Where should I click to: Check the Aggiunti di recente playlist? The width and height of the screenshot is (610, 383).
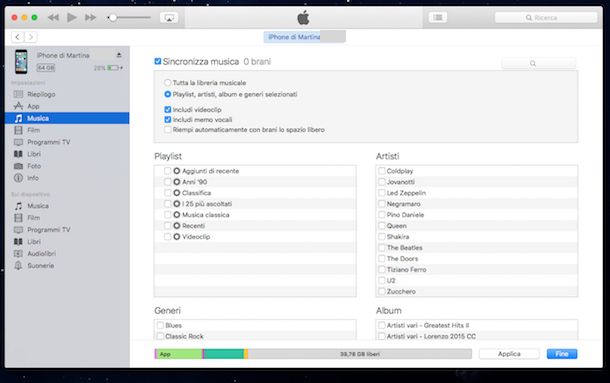(168, 171)
